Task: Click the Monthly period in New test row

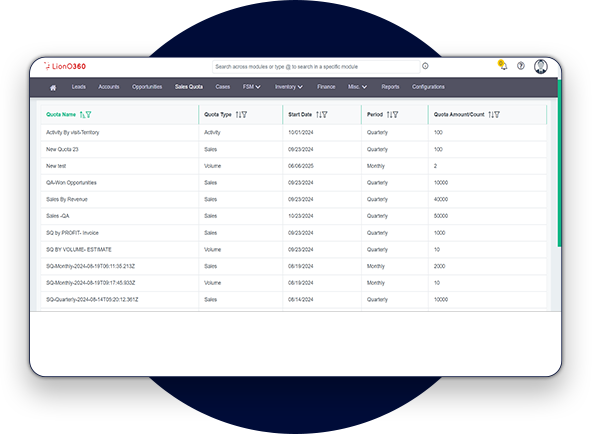Action: (376, 166)
